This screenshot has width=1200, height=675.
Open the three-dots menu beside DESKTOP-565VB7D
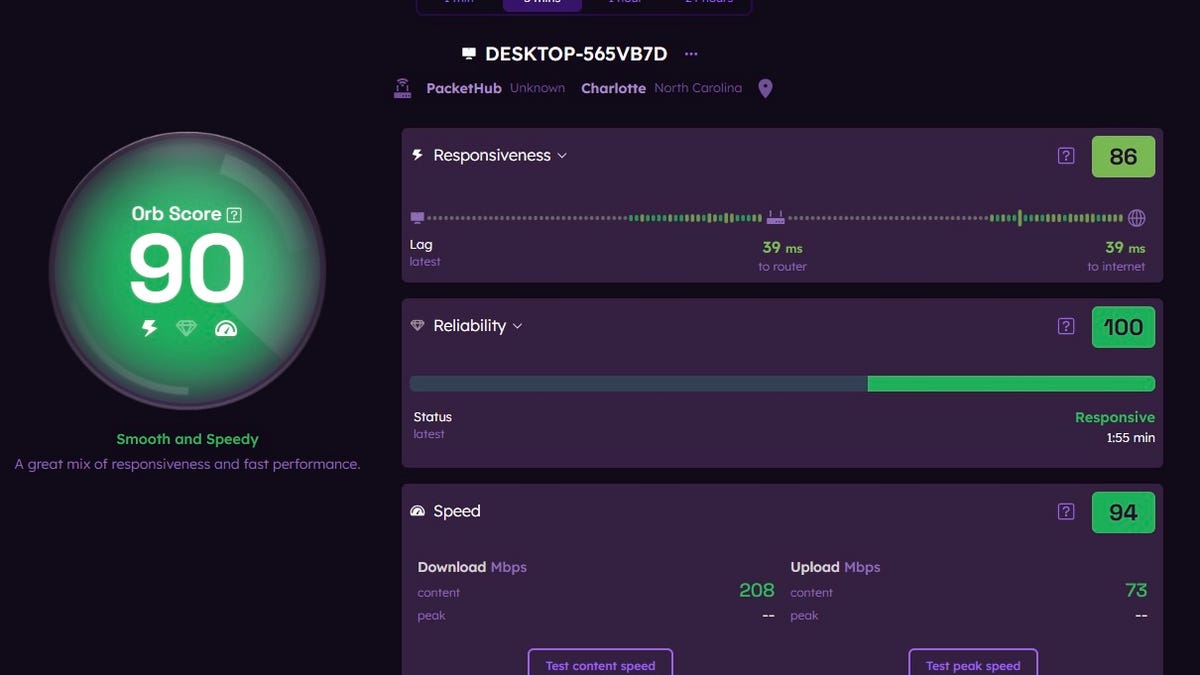coord(691,54)
